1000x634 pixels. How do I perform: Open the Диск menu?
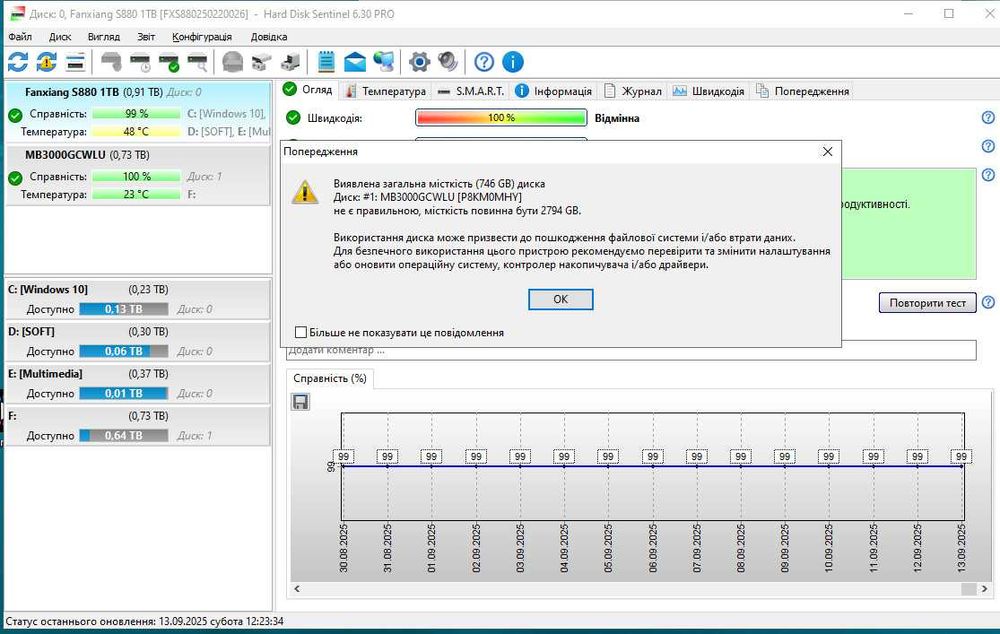click(x=60, y=36)
